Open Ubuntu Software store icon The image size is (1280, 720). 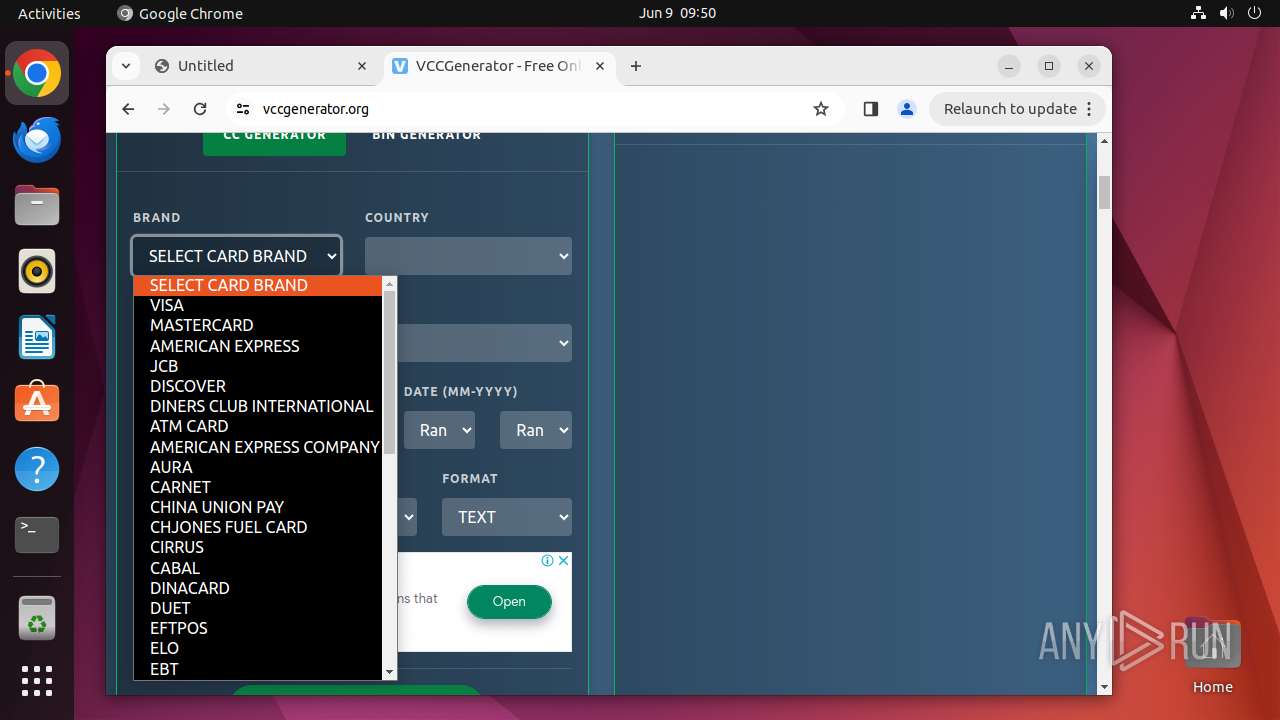pyautogui.click(x=37, y=403)
